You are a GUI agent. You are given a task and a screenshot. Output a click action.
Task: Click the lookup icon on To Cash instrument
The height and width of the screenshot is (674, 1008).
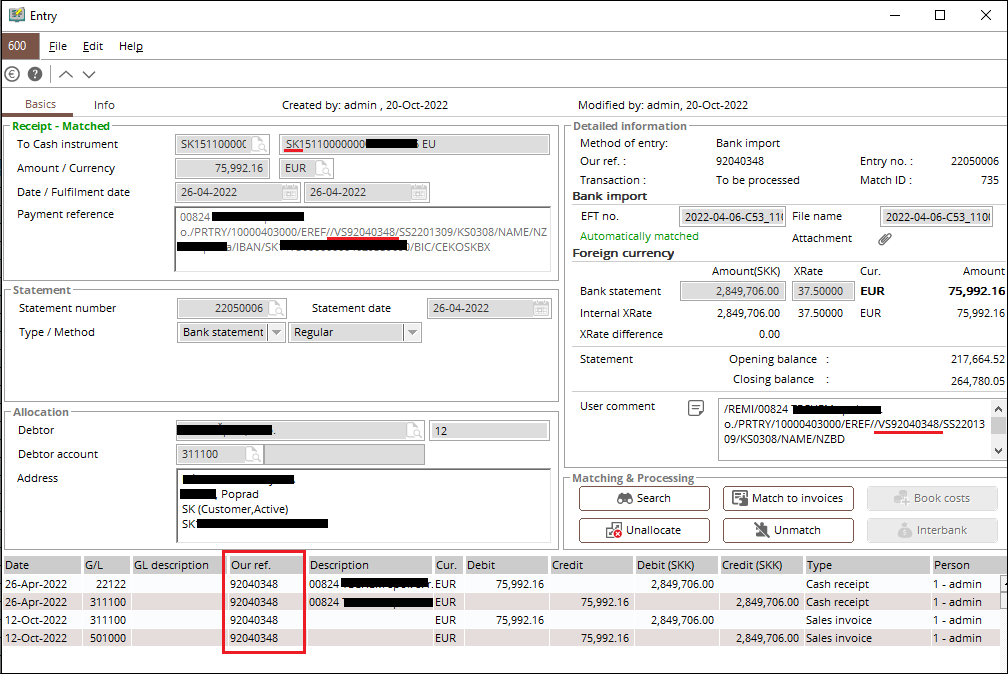click(261, 145)
